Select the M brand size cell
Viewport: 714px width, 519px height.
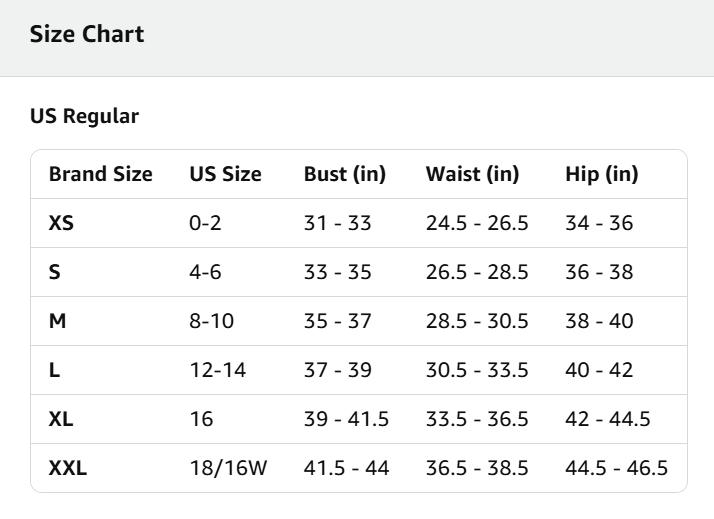[58, 321]
